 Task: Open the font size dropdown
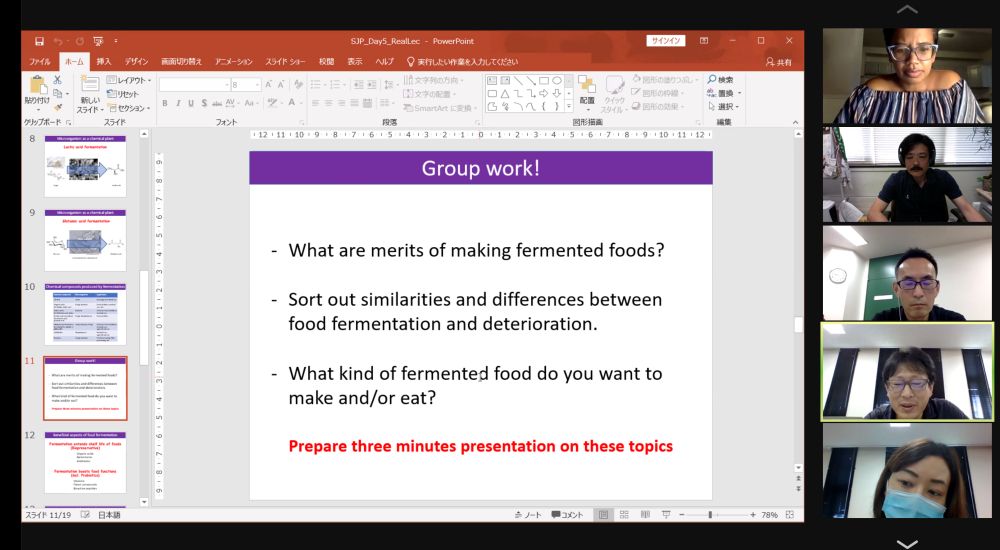click(x=258, y=84)
